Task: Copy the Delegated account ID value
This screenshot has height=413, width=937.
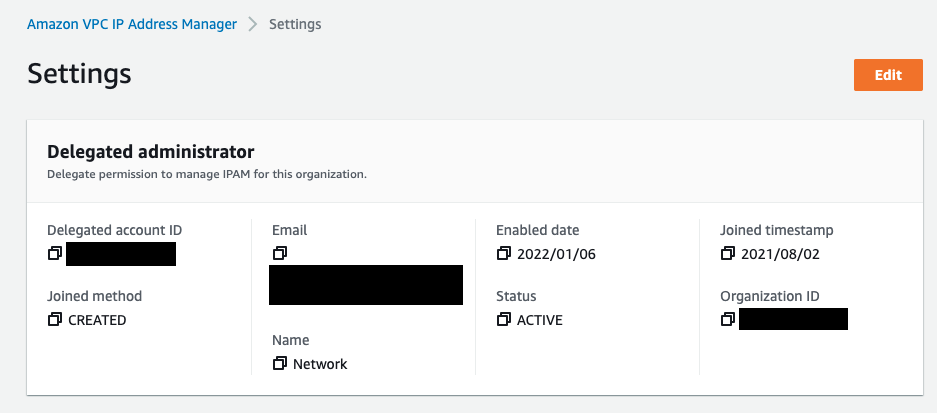Action: [54, 253]
